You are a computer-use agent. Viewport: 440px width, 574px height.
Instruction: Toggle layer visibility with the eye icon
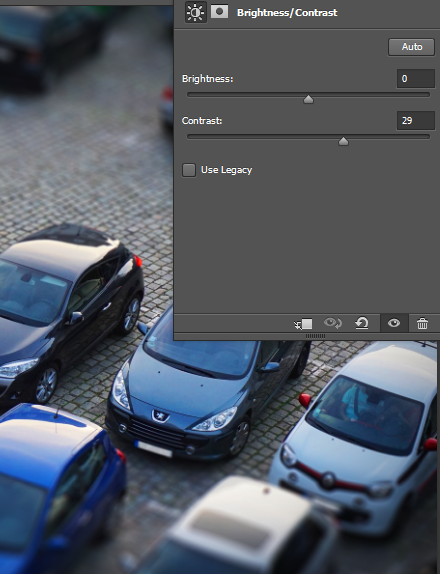click(394, 323)
